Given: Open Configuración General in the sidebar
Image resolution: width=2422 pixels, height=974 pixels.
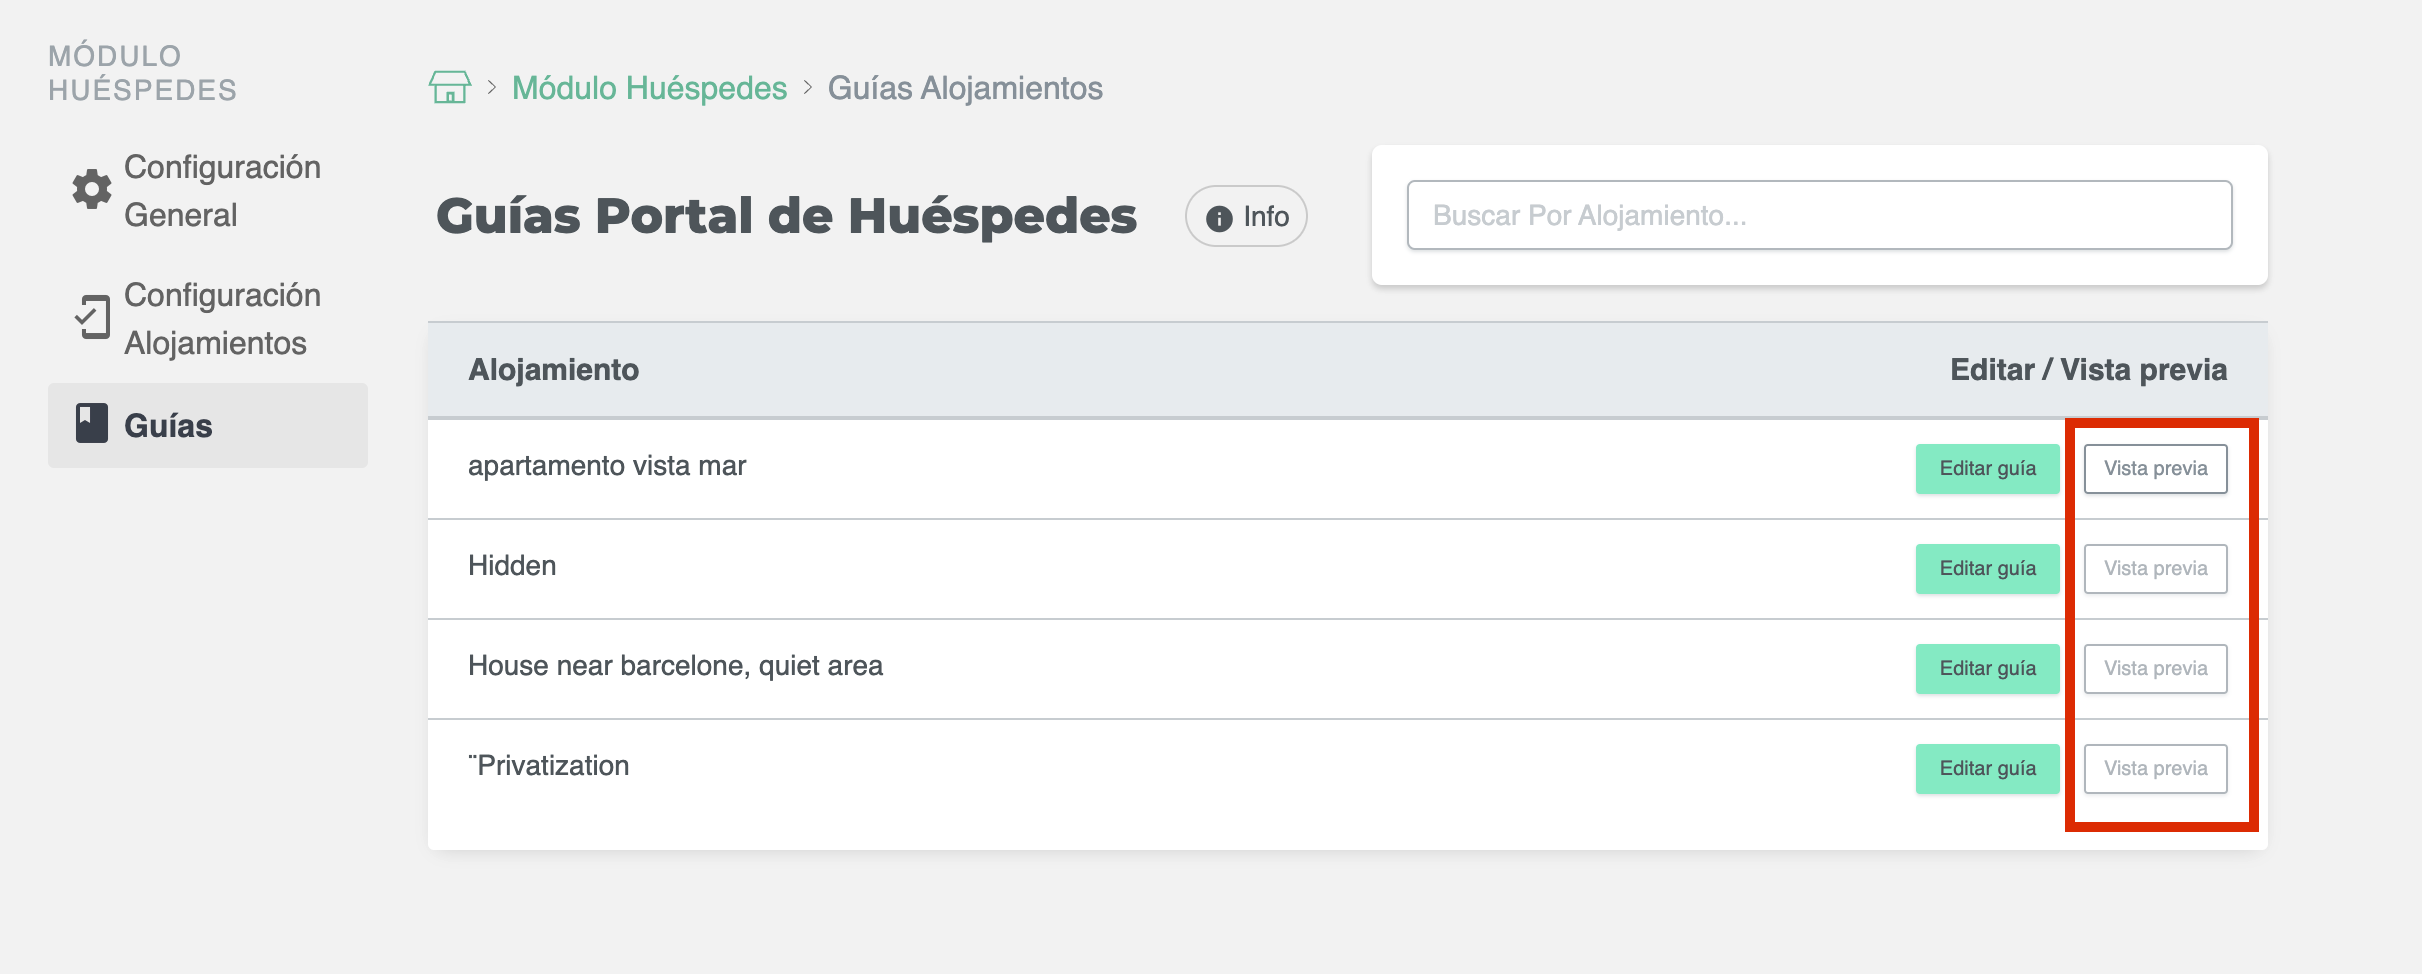Looking at the screenshot, I should click(x=221, y=191).
